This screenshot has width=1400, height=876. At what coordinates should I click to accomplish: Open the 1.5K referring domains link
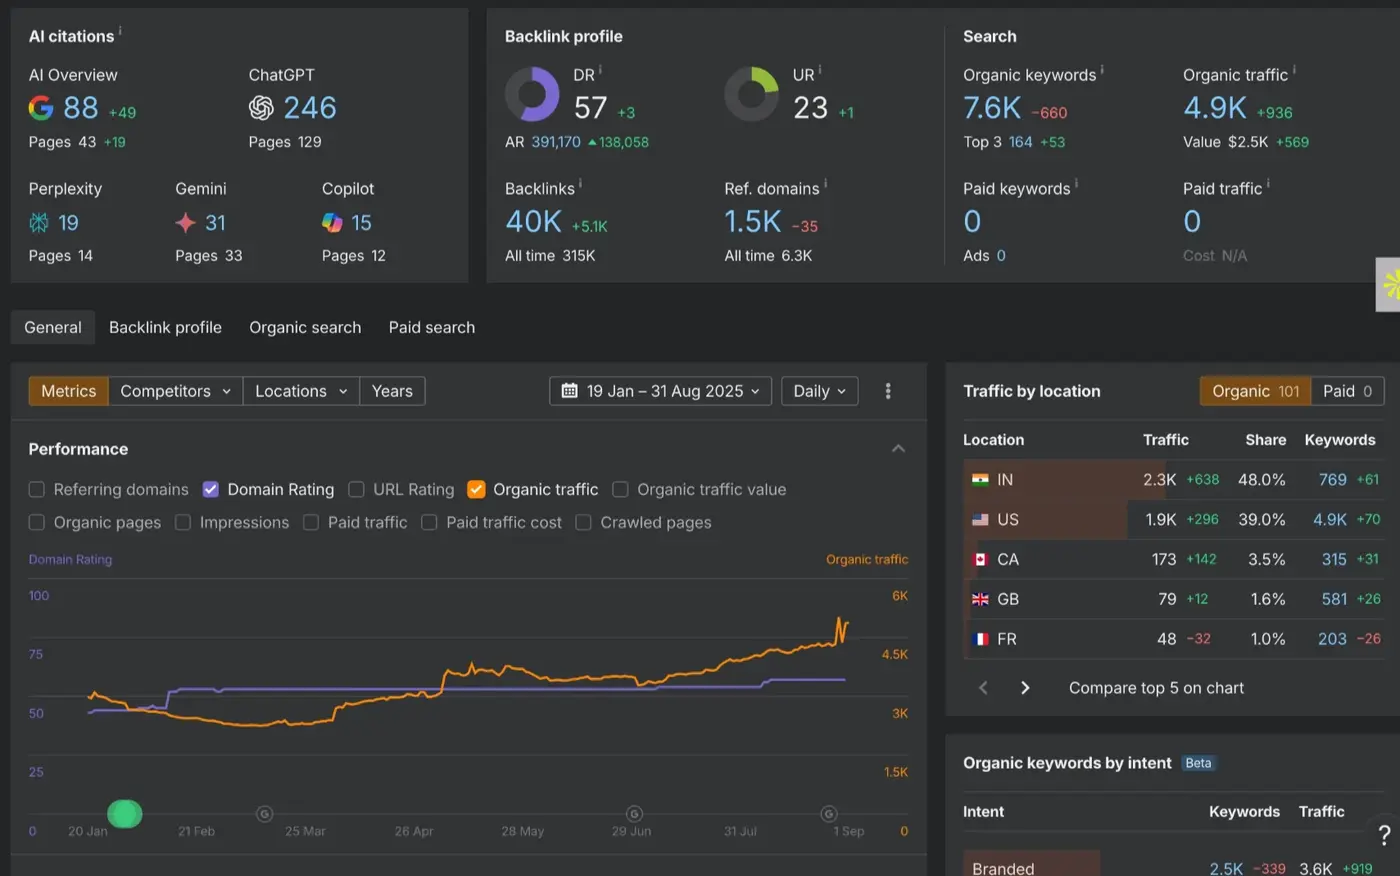[x=753, y=221]
